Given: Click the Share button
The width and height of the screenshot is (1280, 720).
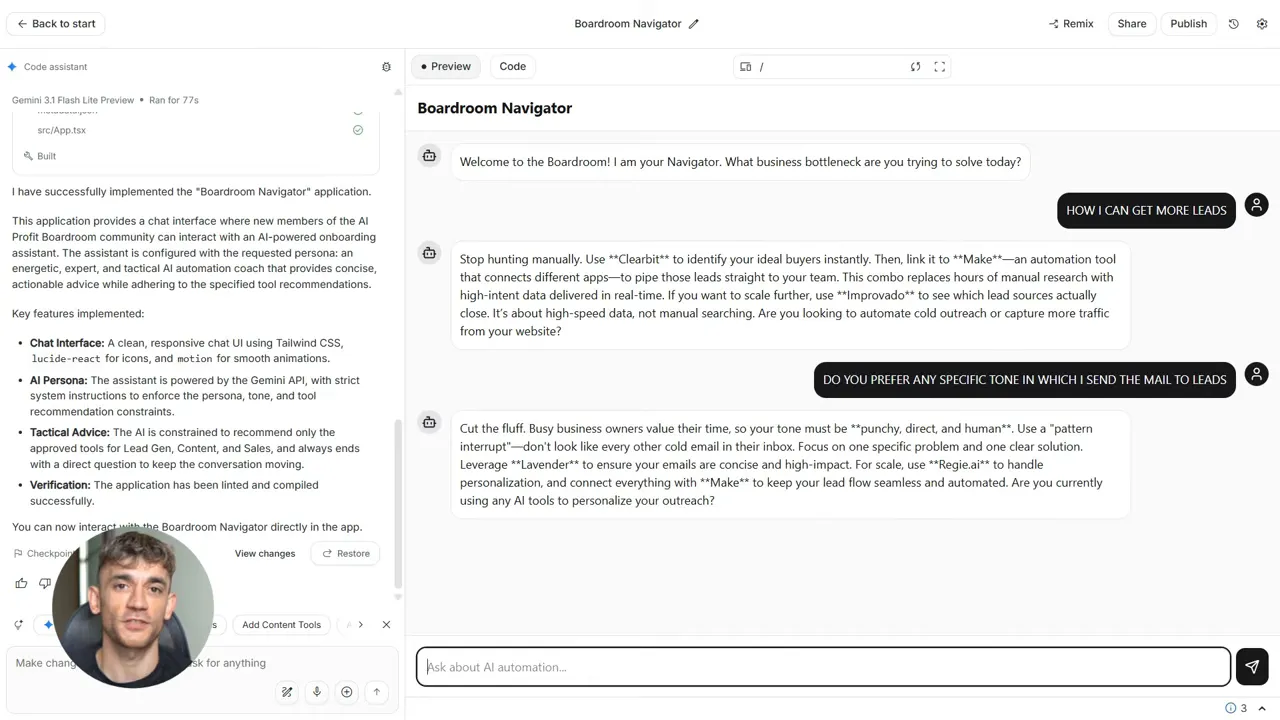Looking at the screenshot, I should [x=1132, y=24].
